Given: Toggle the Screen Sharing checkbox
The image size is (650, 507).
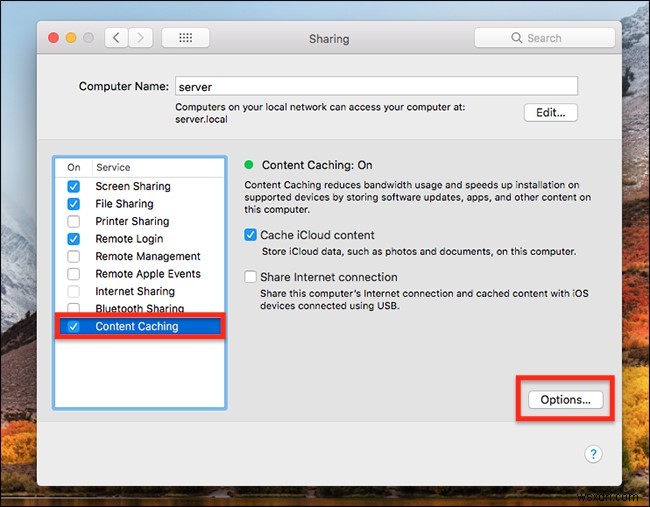Looking at the screenshot, I should click(x=74, y=187).
